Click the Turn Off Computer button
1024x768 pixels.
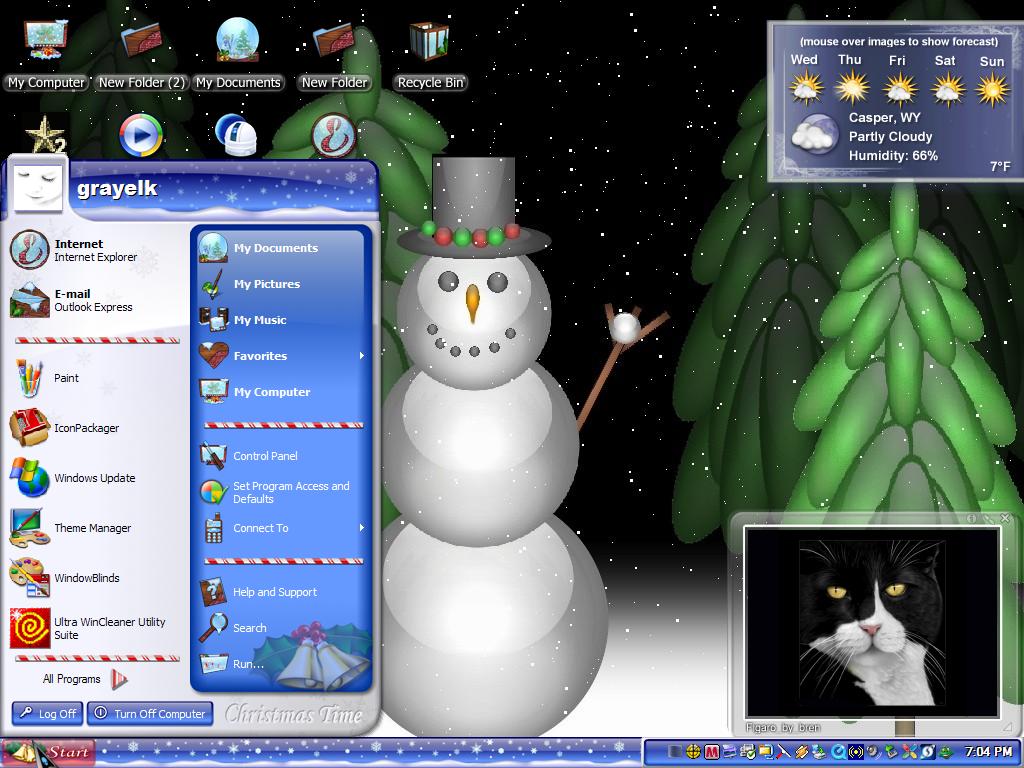(150, 713)
